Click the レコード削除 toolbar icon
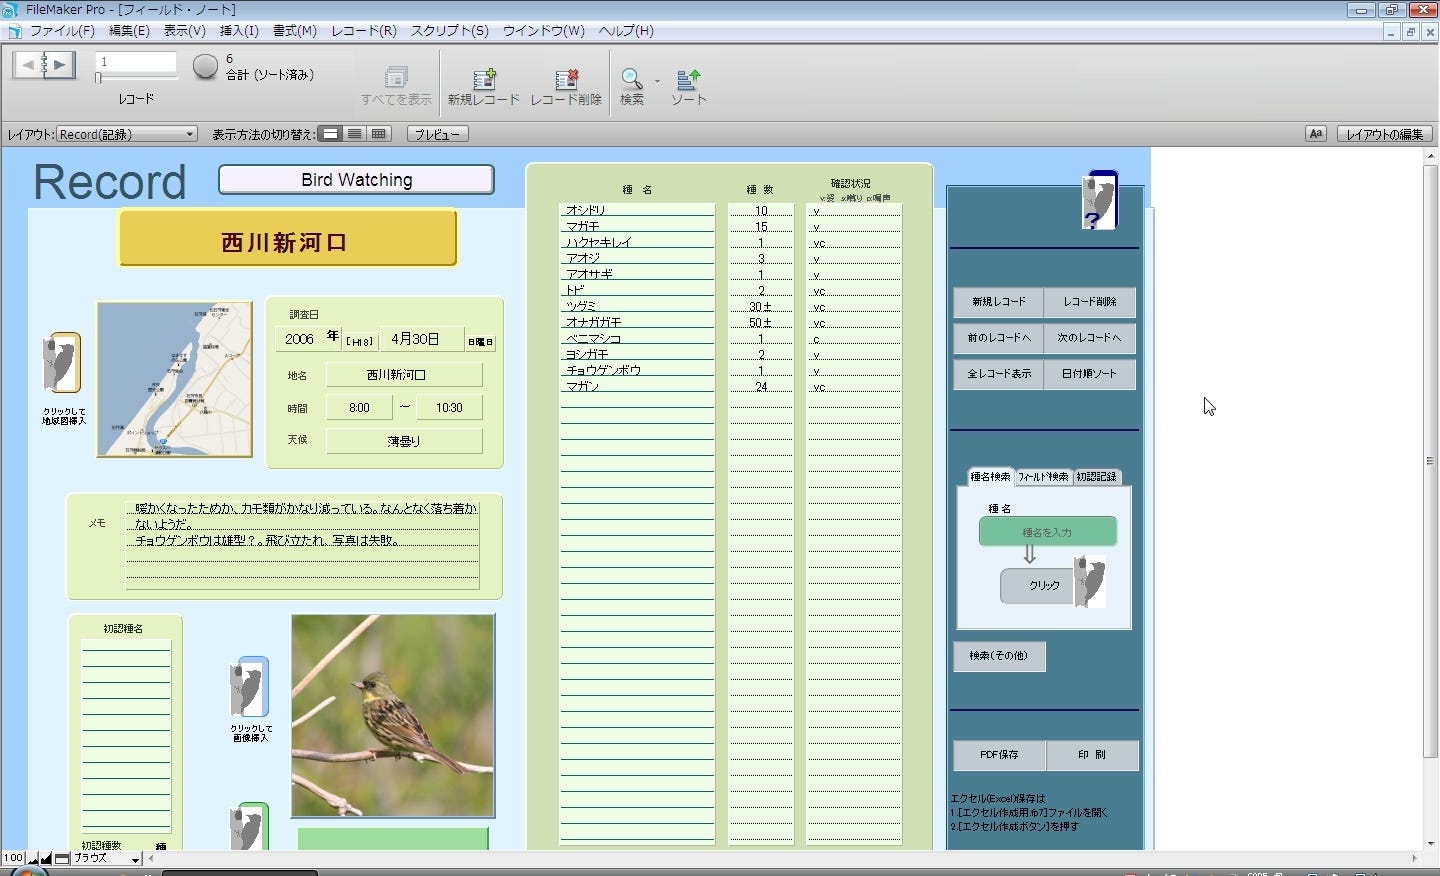Viewport: 1440px width, 876px height. [x=566, y=78]
